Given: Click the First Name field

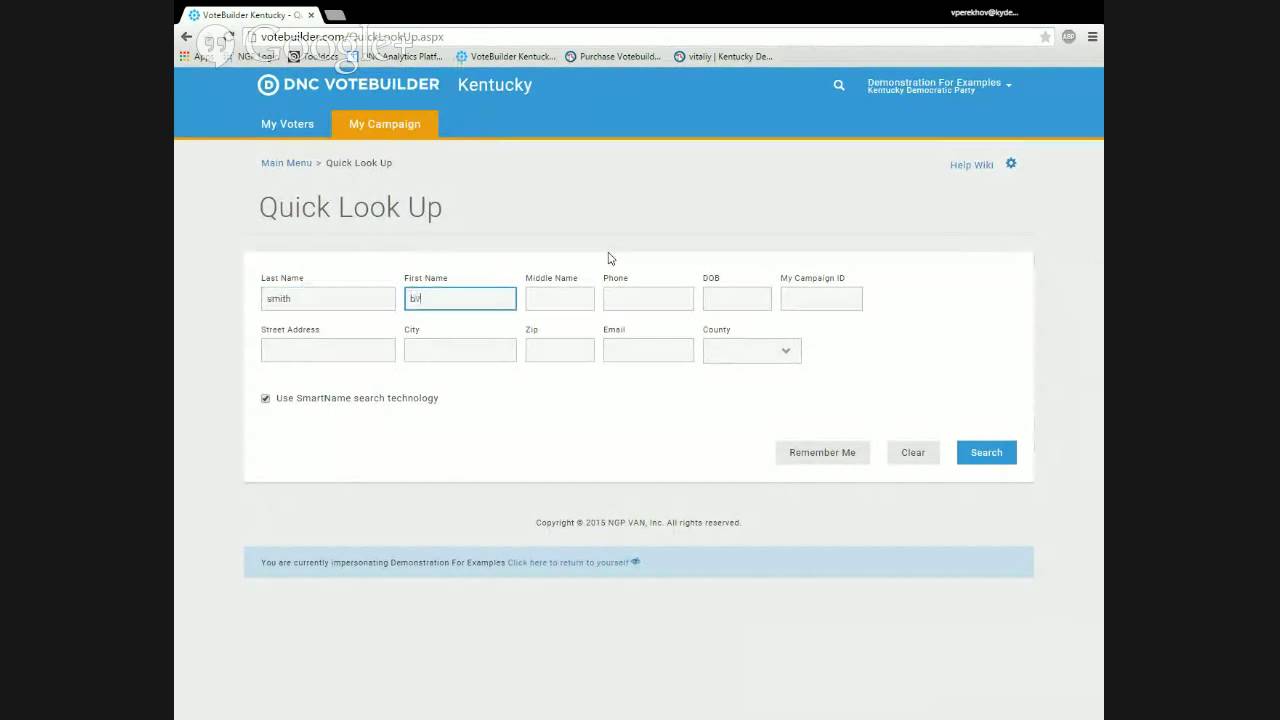Looking at the screenshot, I should coord(460,298).
